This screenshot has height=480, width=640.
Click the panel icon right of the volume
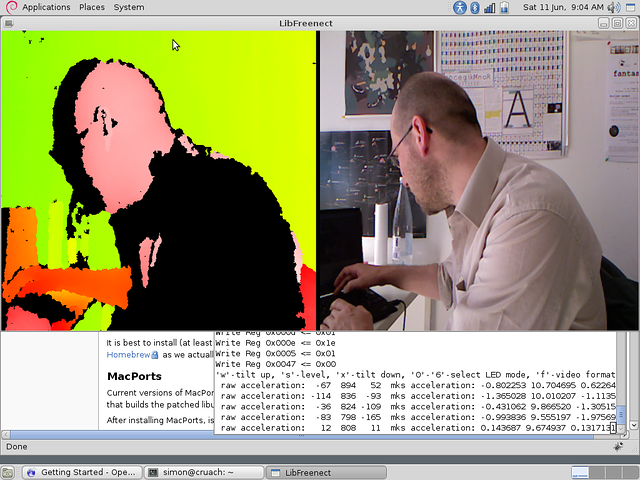[x=631, y=7]
